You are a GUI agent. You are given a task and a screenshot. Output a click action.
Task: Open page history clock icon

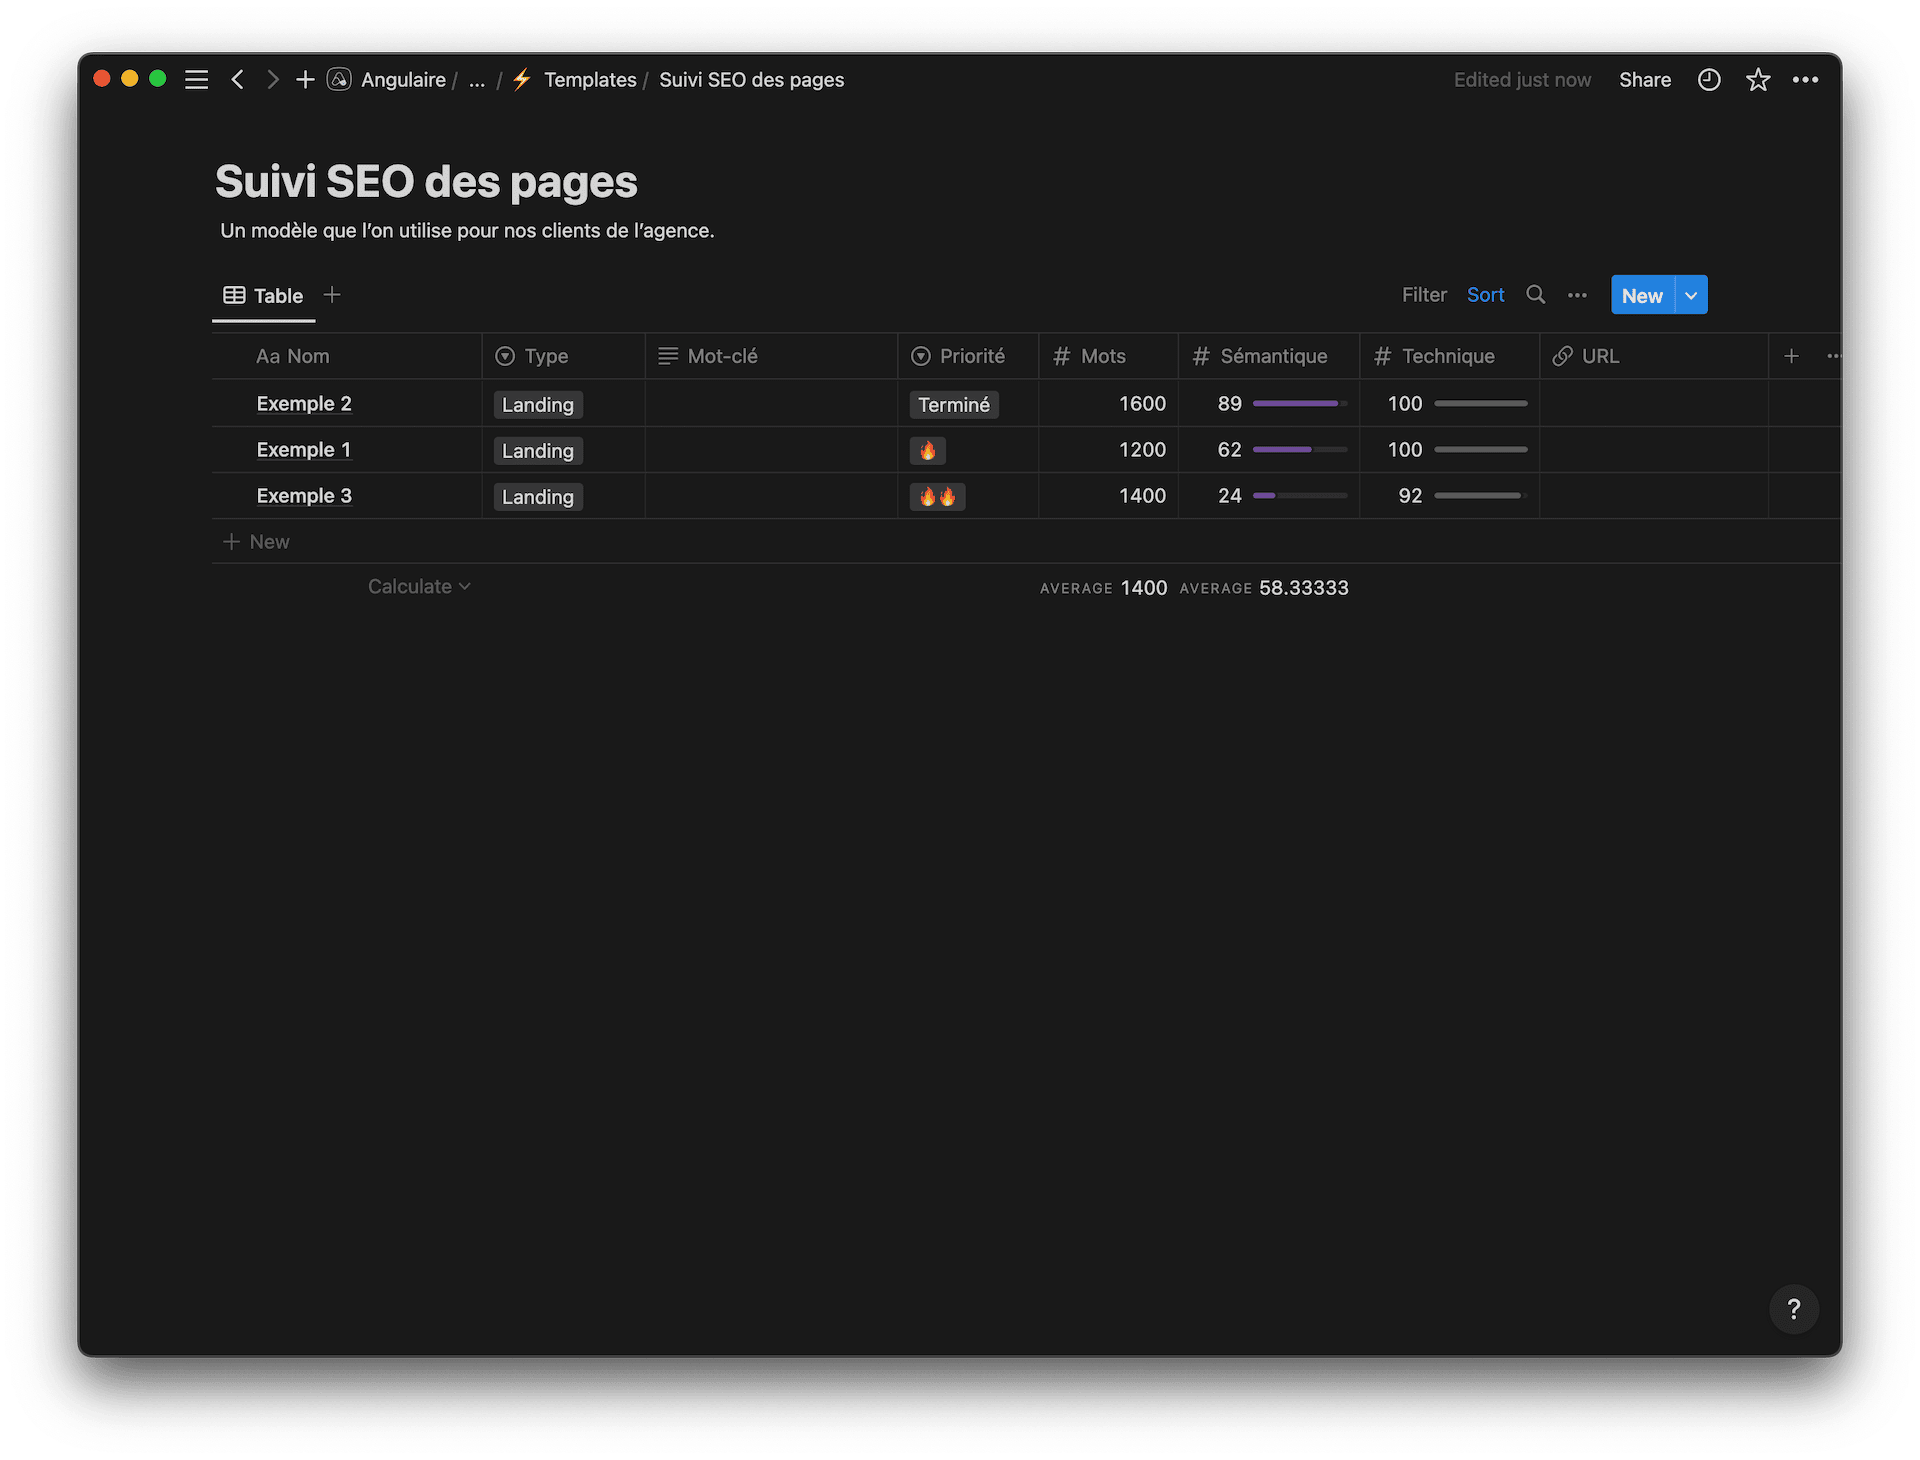1709,80
